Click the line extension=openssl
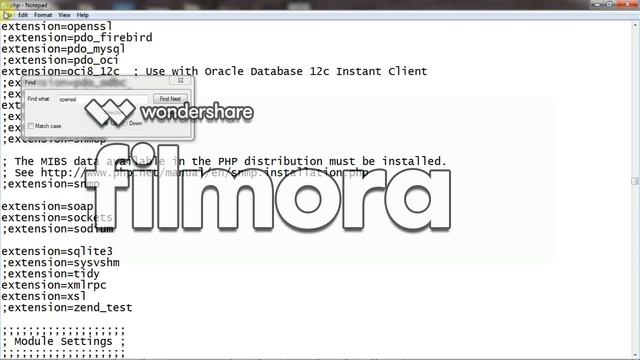Screen dimensions: 640x360 56,27
